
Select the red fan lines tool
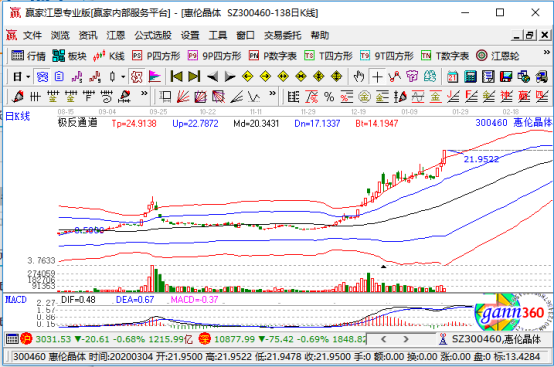[183, 96]
